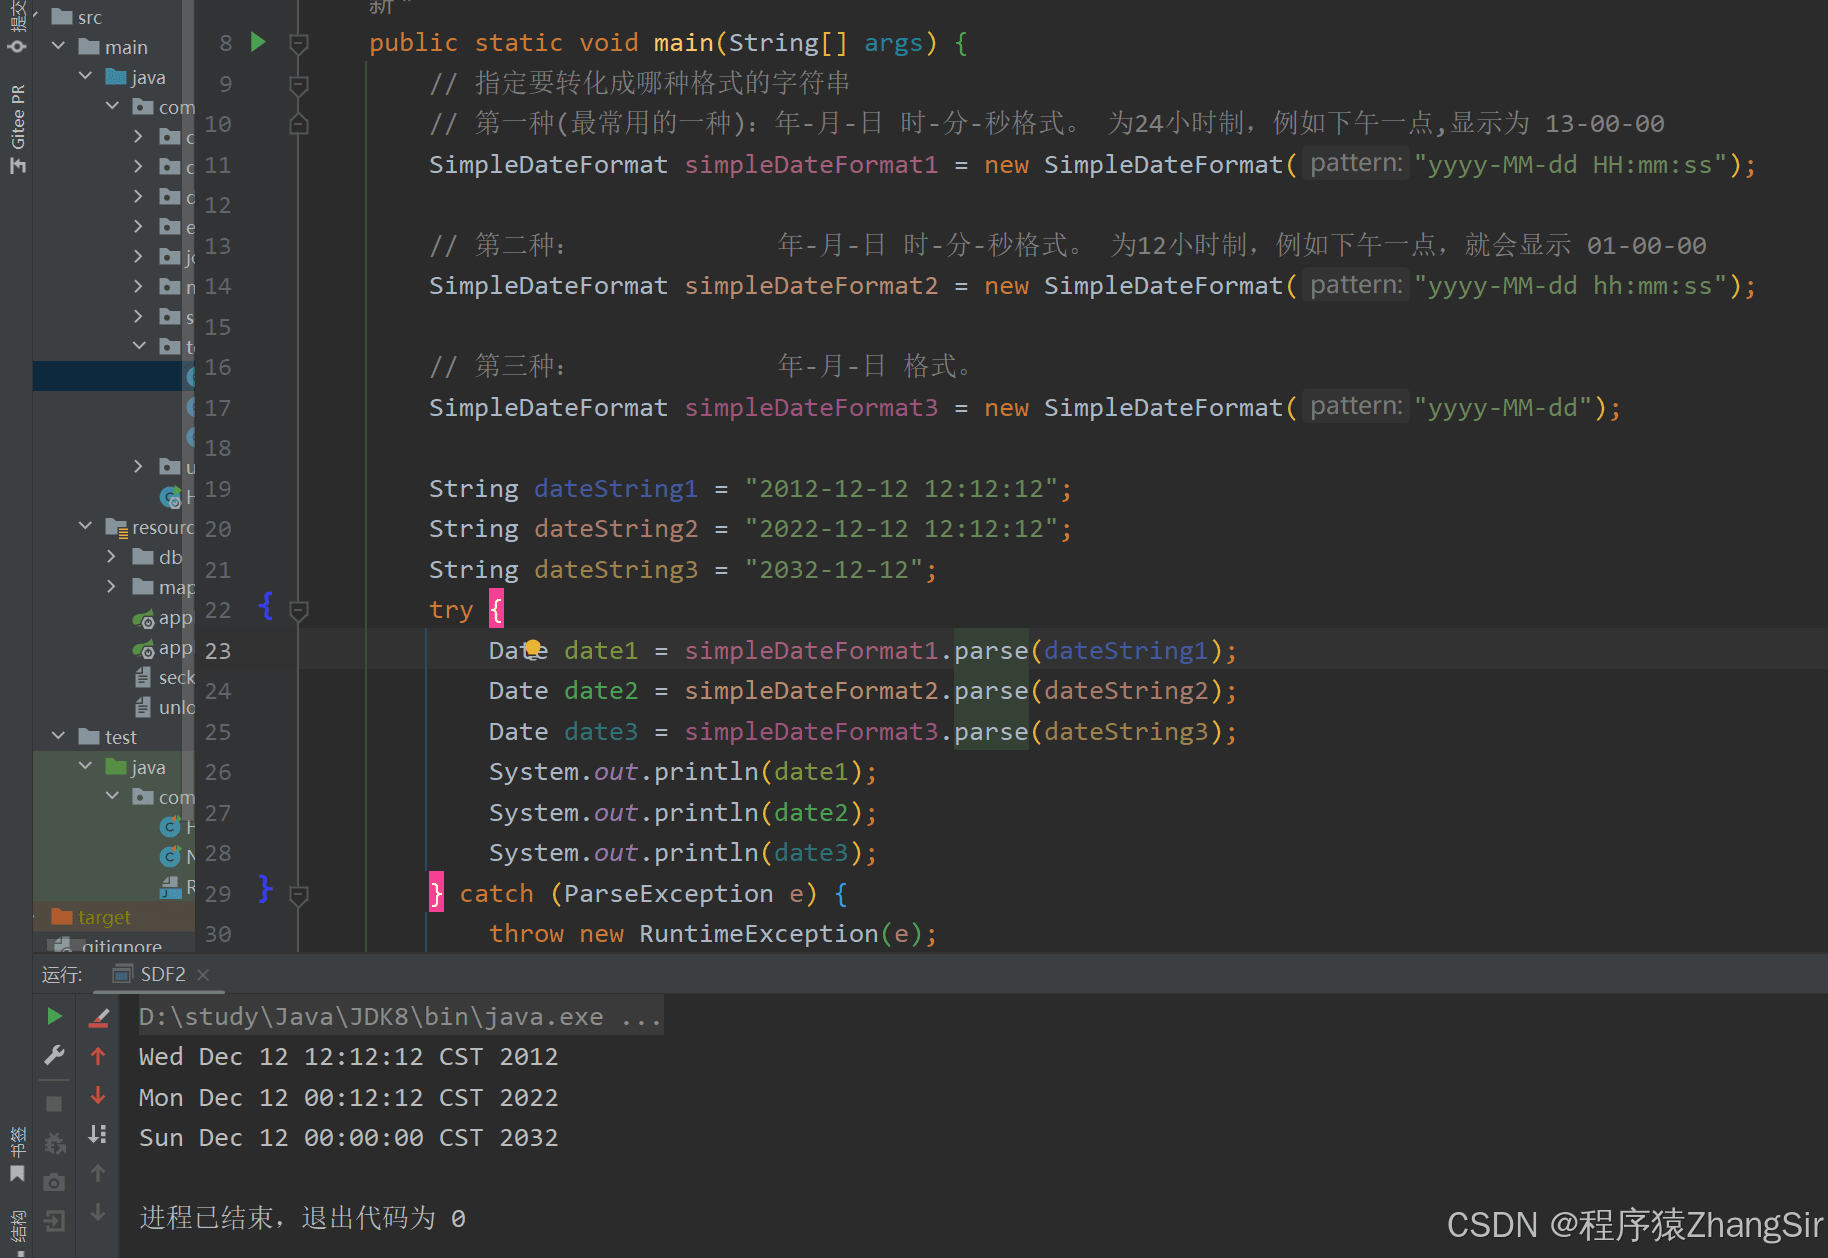Click the process finished exit code message
The width and height of the screenshot is (1828, 1258).
pos(302,1218)
